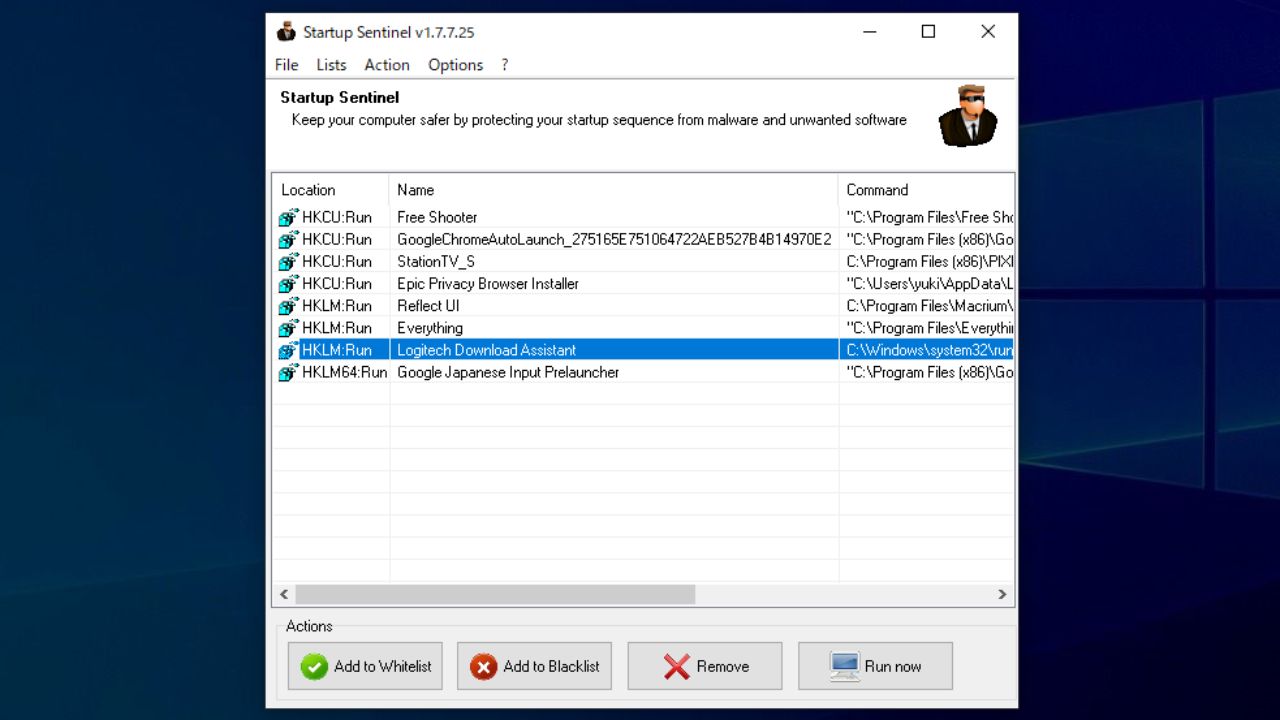Screen dimensions: 1280x720
Task: Close the Startup Sentinel window
Action: click(988, 32)
